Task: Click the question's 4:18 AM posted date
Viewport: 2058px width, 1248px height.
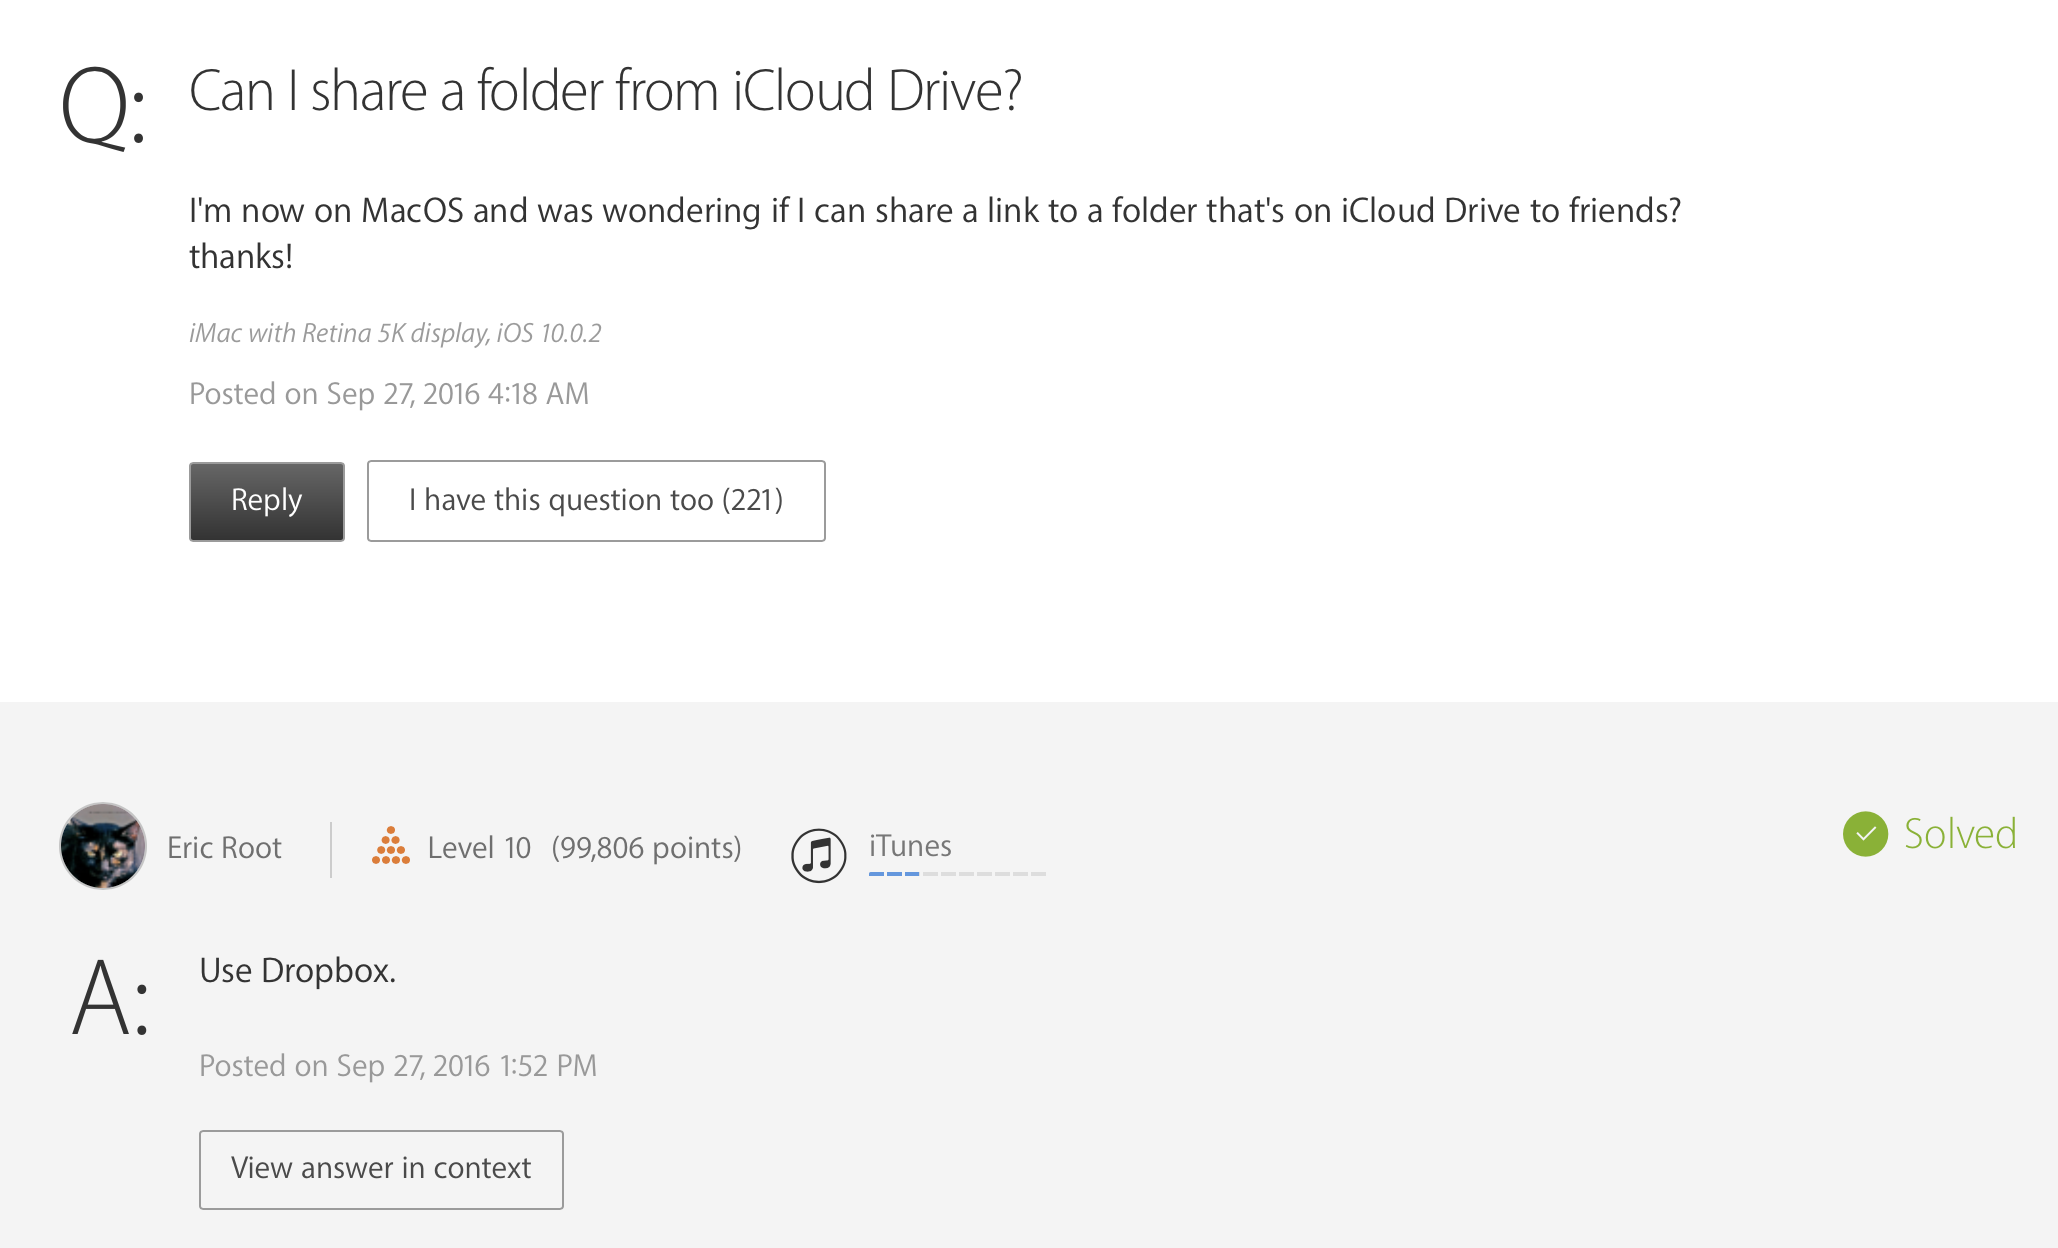Action: coord(389,394)
